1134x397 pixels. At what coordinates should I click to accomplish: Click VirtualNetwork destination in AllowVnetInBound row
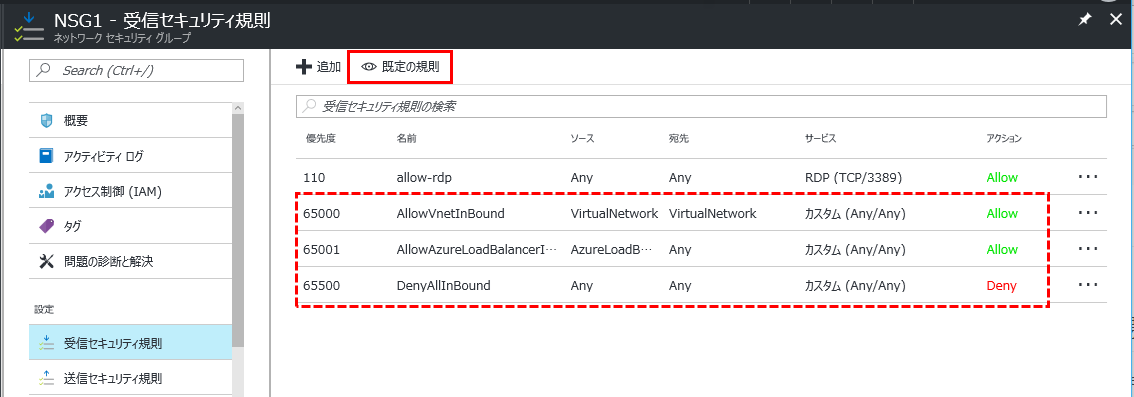[713, 214]
